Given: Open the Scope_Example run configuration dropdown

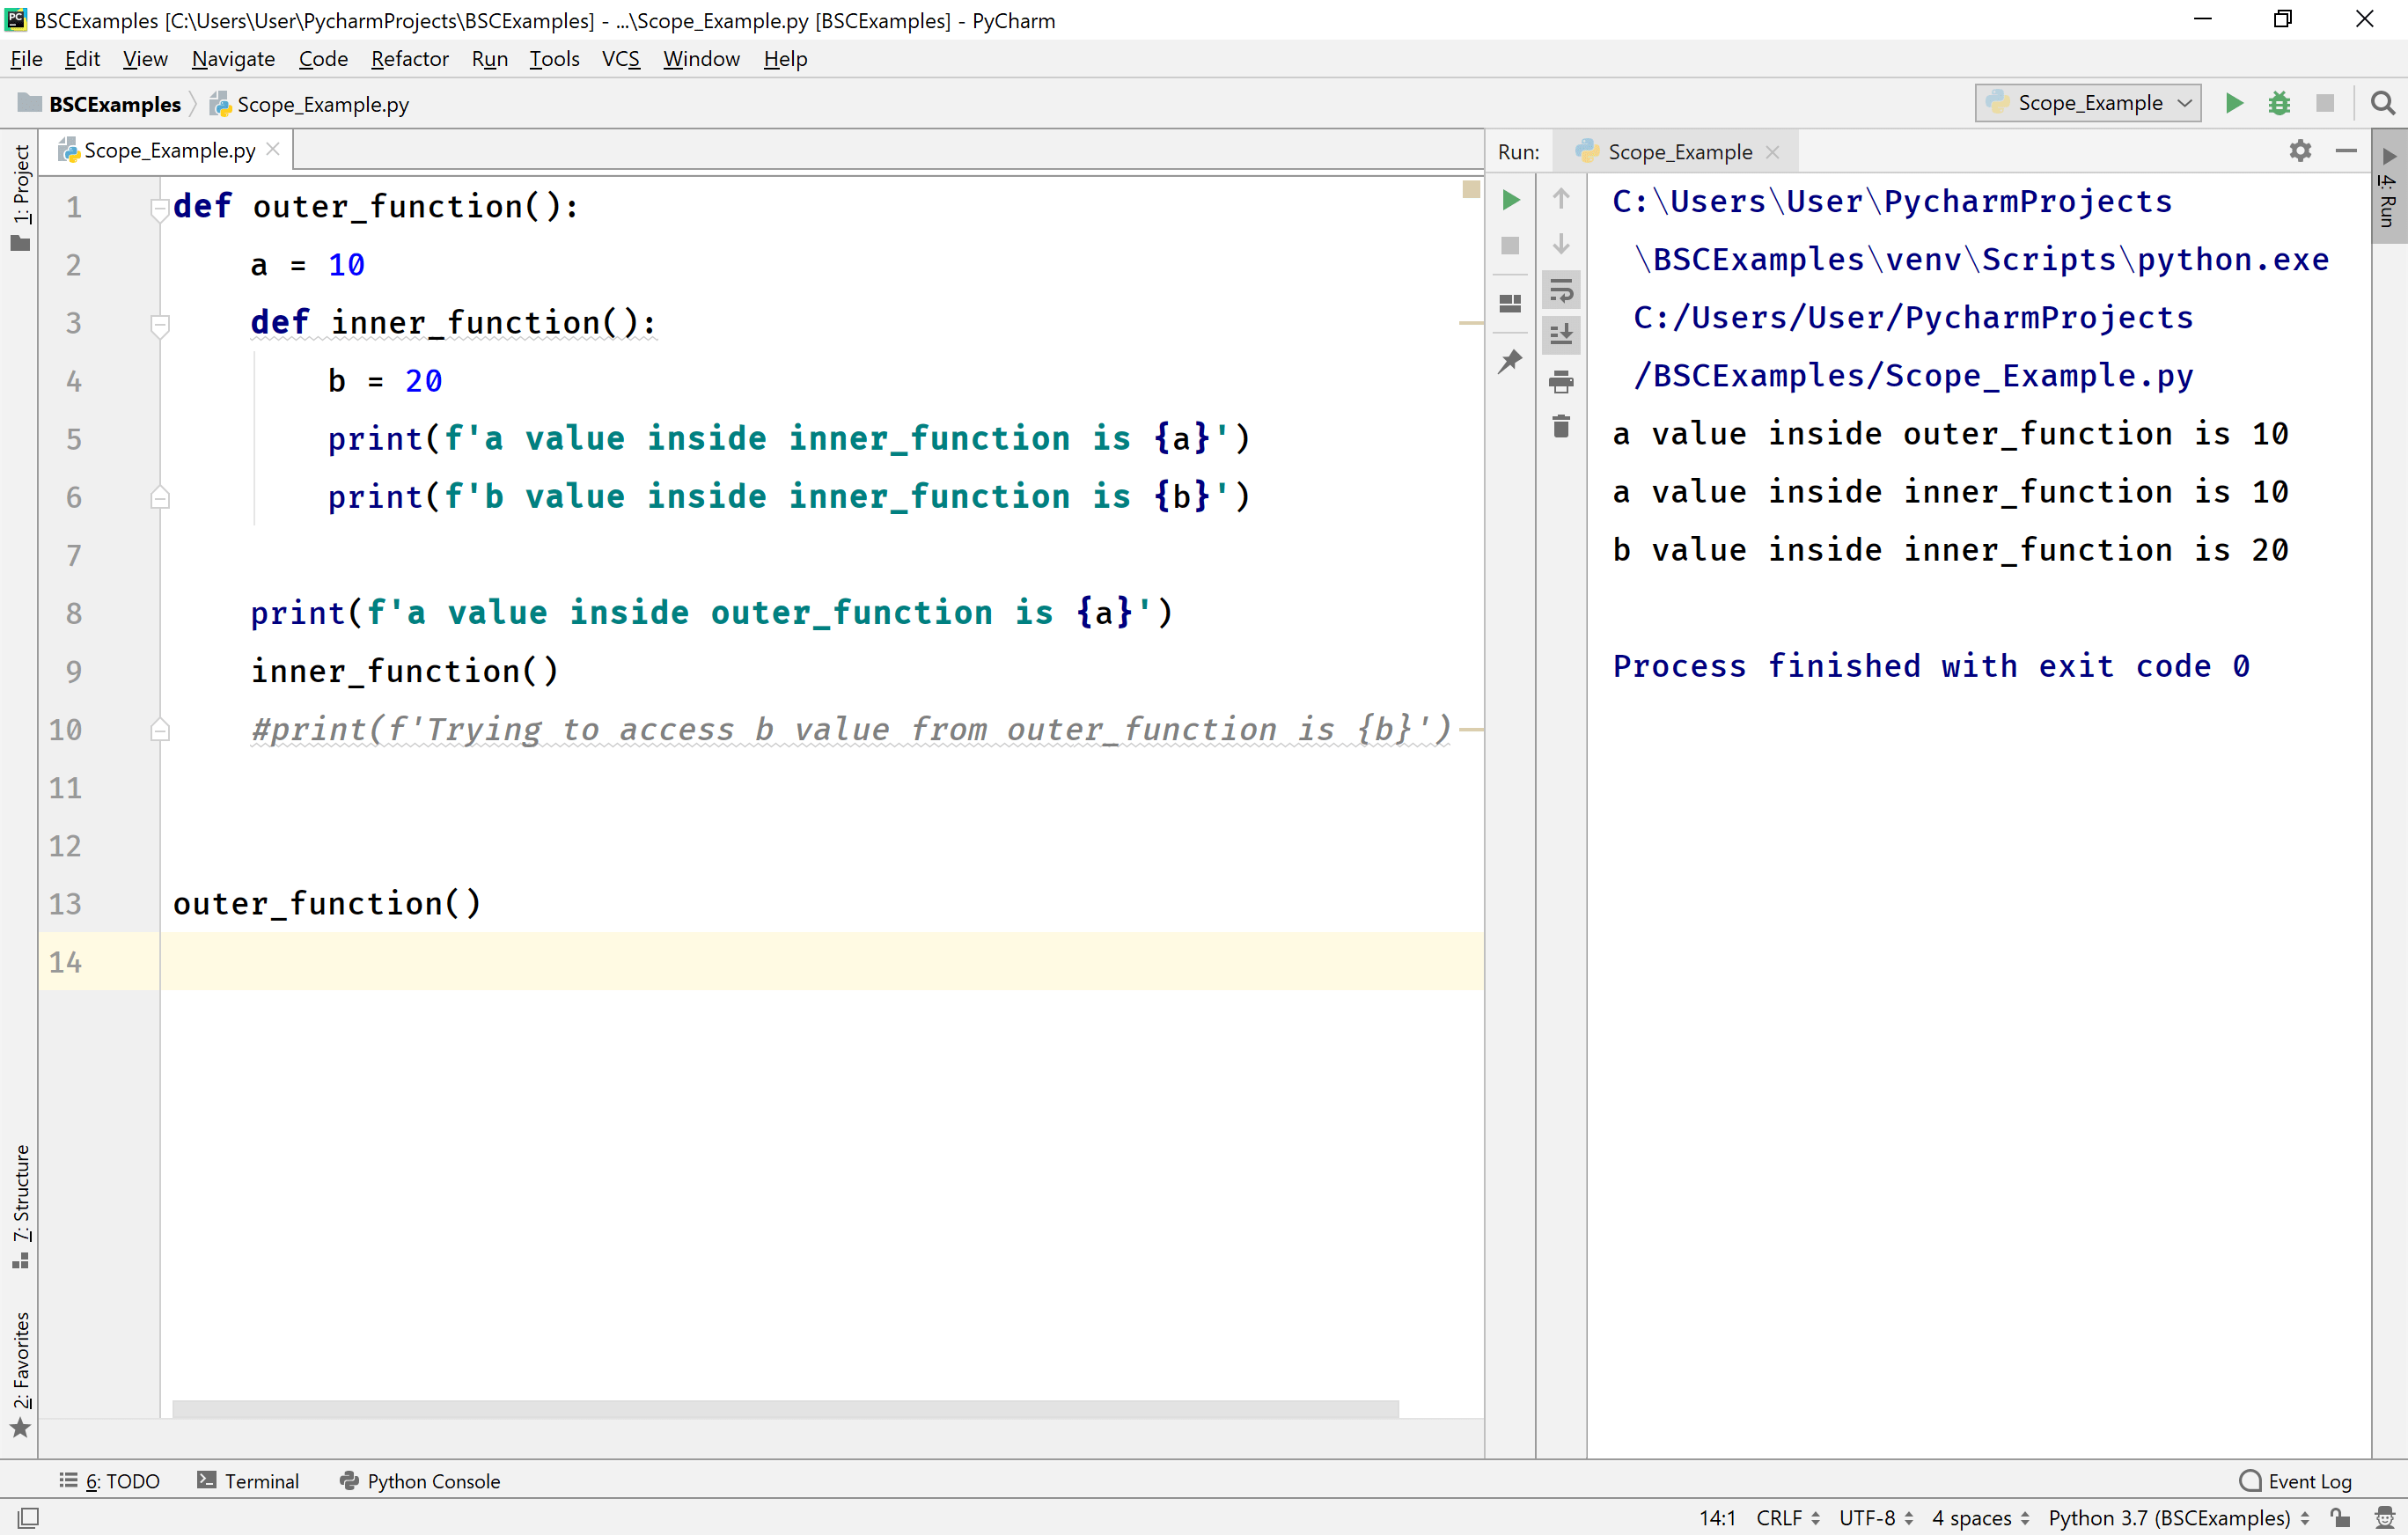Looking at the screenshot, I should [2087, 103].
